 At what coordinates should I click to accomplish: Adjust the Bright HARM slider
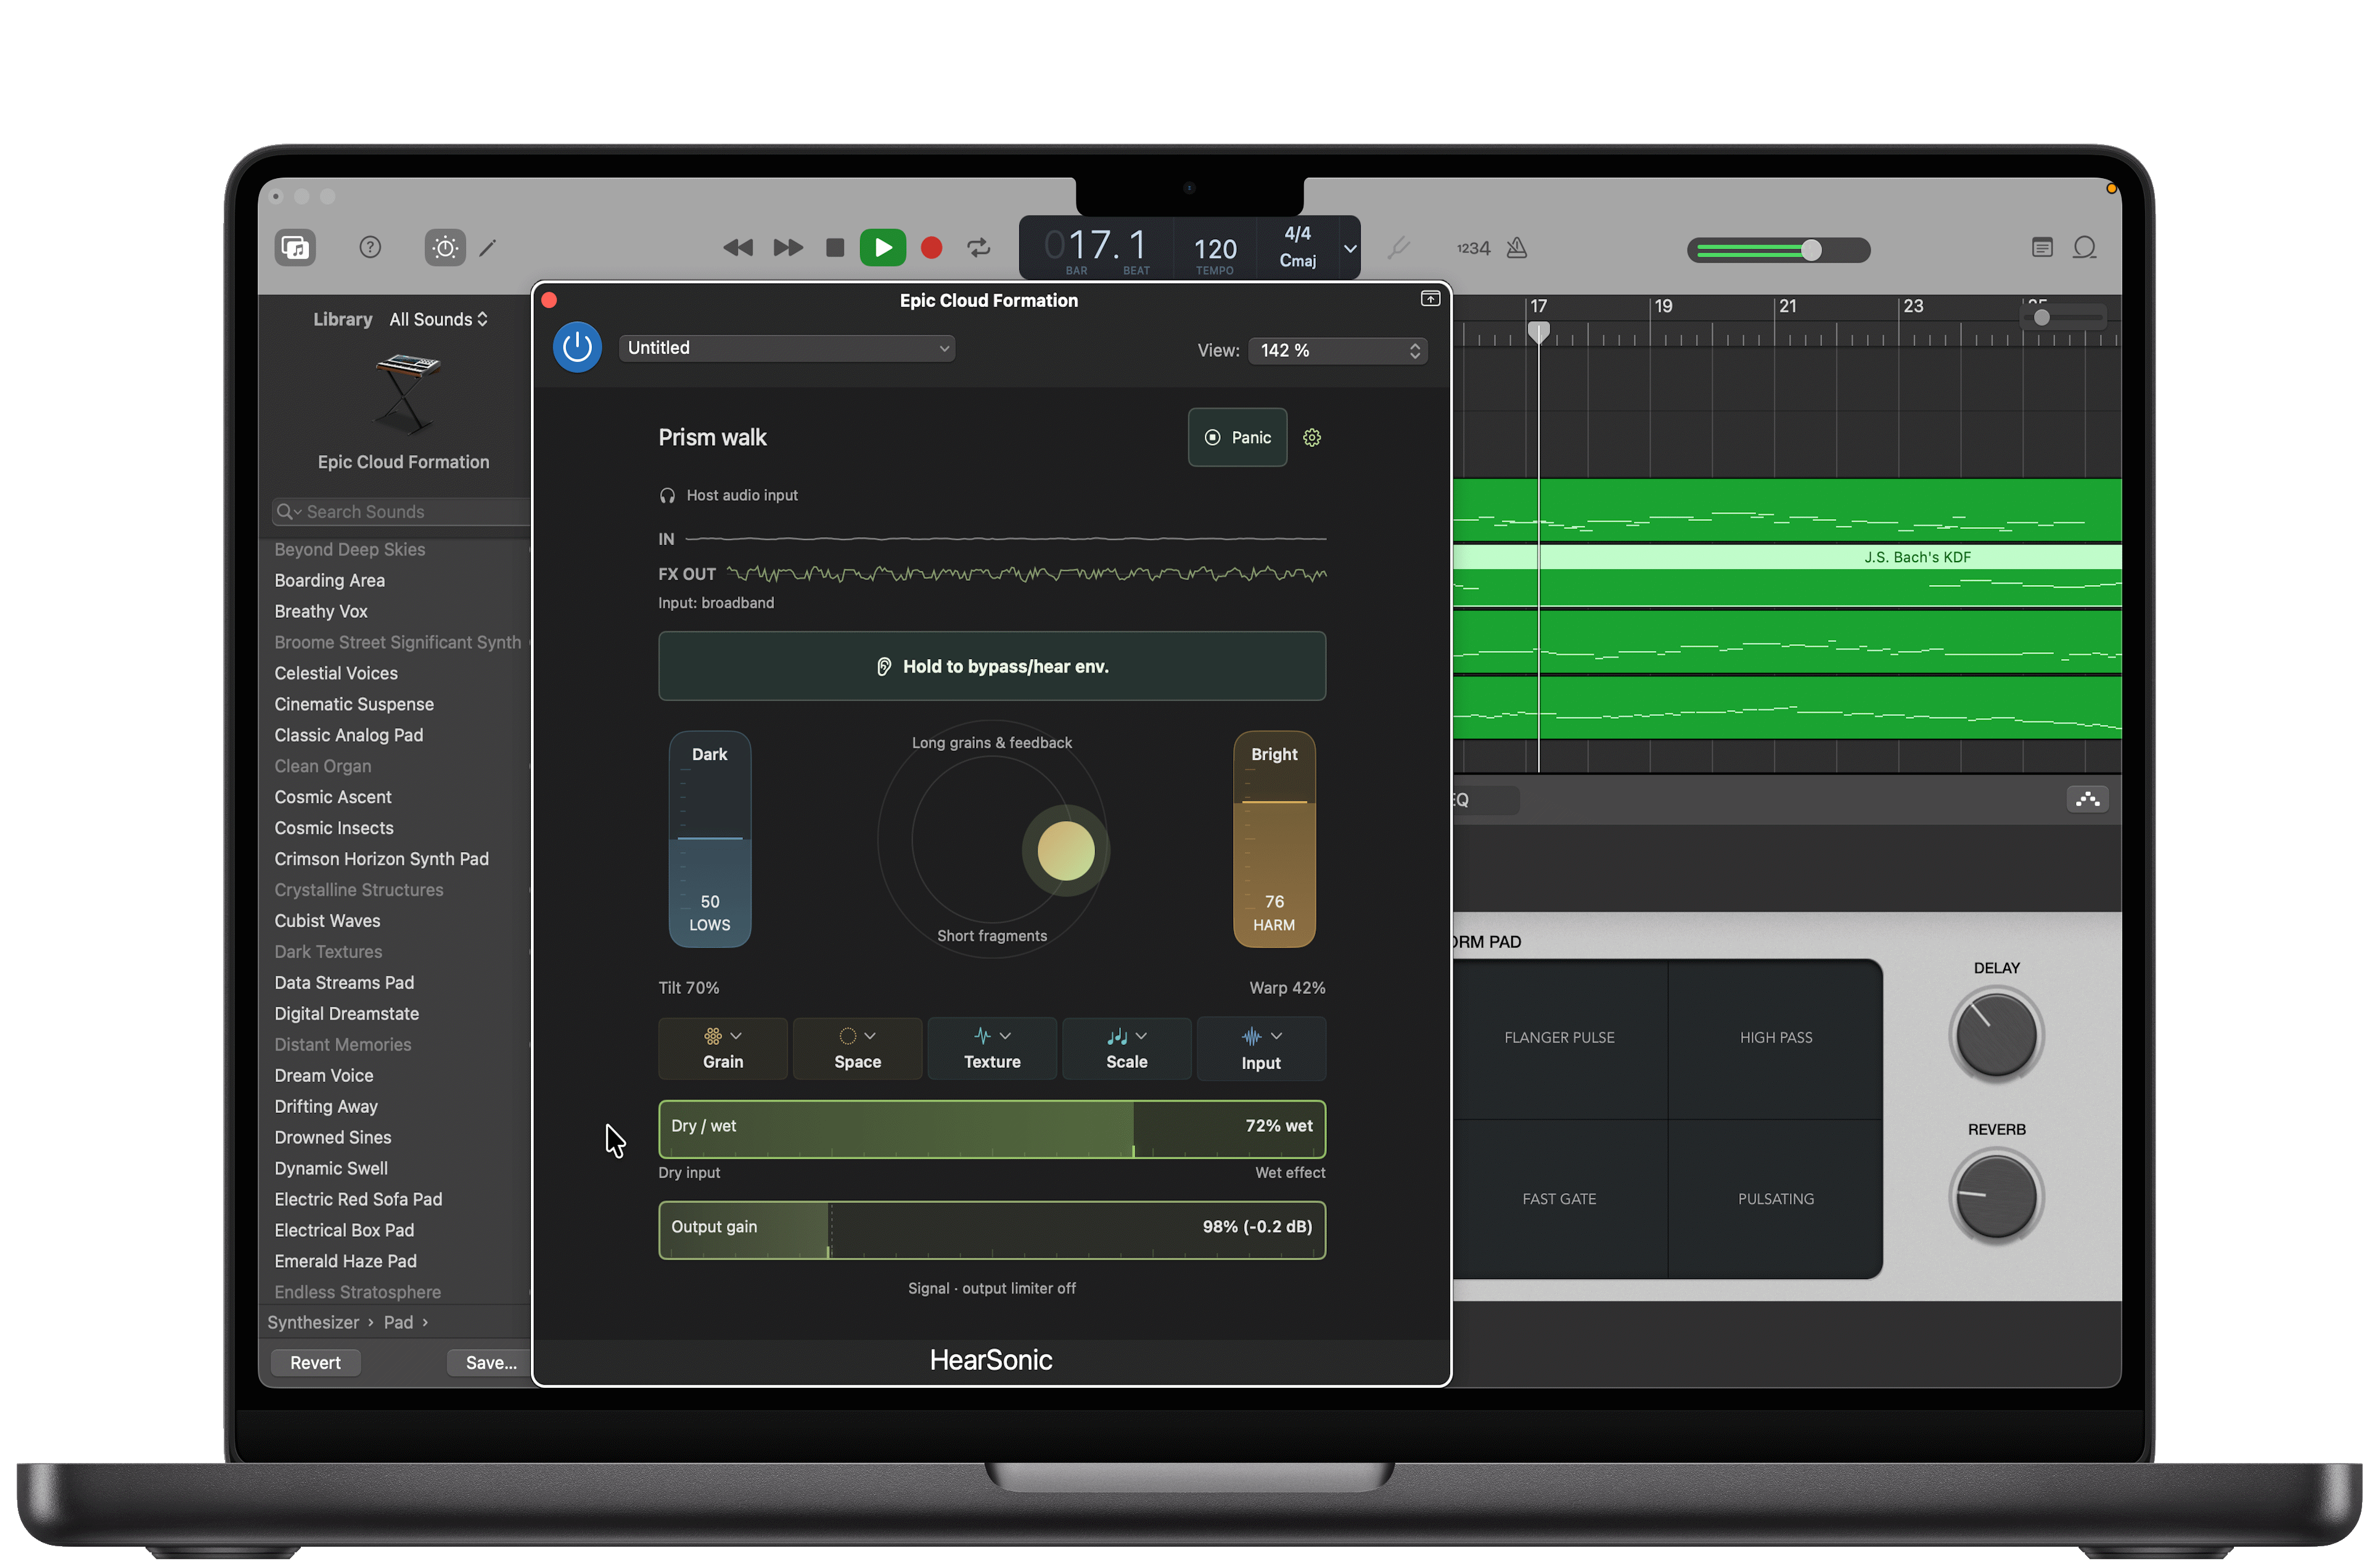(1274, 838)
